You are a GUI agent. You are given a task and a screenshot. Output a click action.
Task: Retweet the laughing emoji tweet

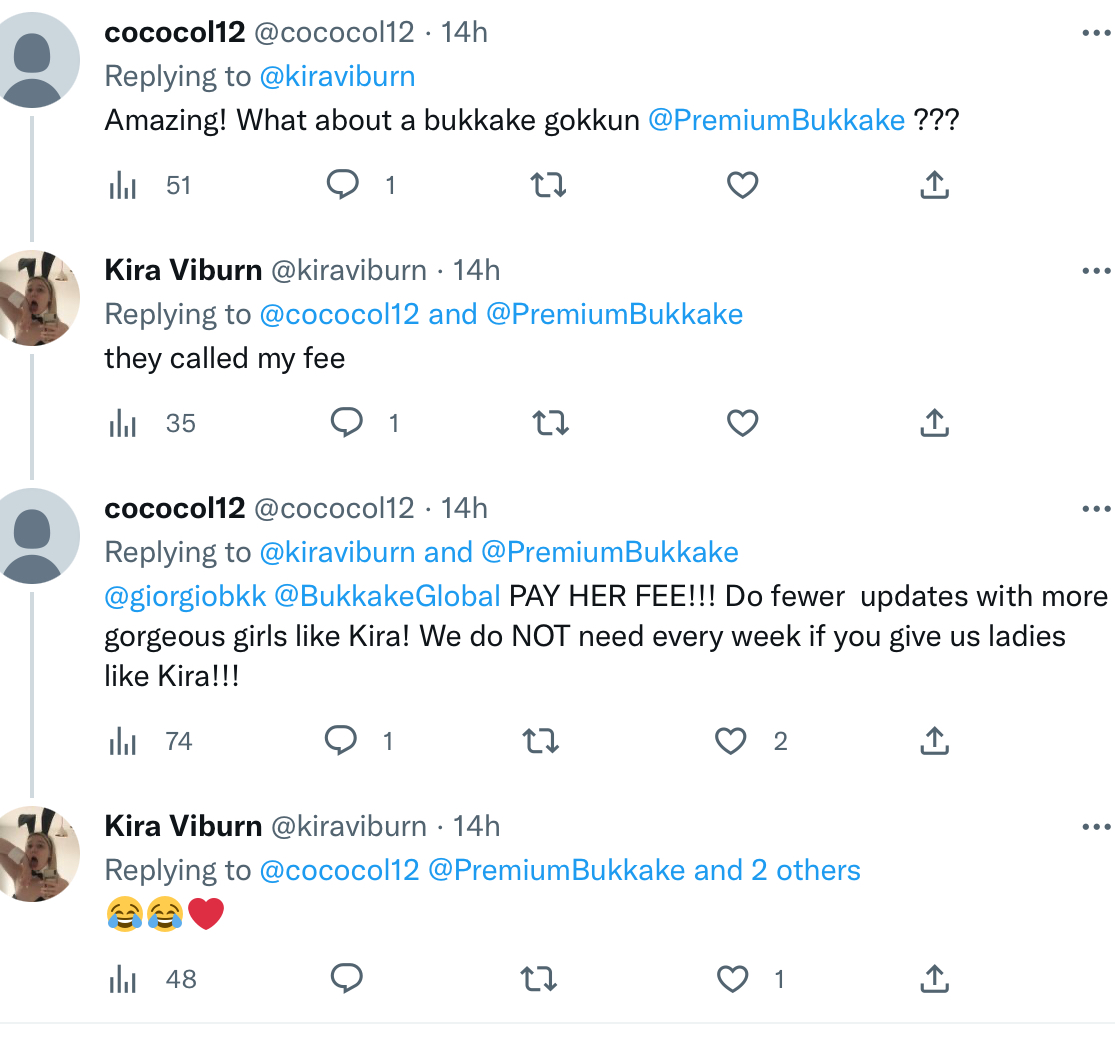coord(540,979)
